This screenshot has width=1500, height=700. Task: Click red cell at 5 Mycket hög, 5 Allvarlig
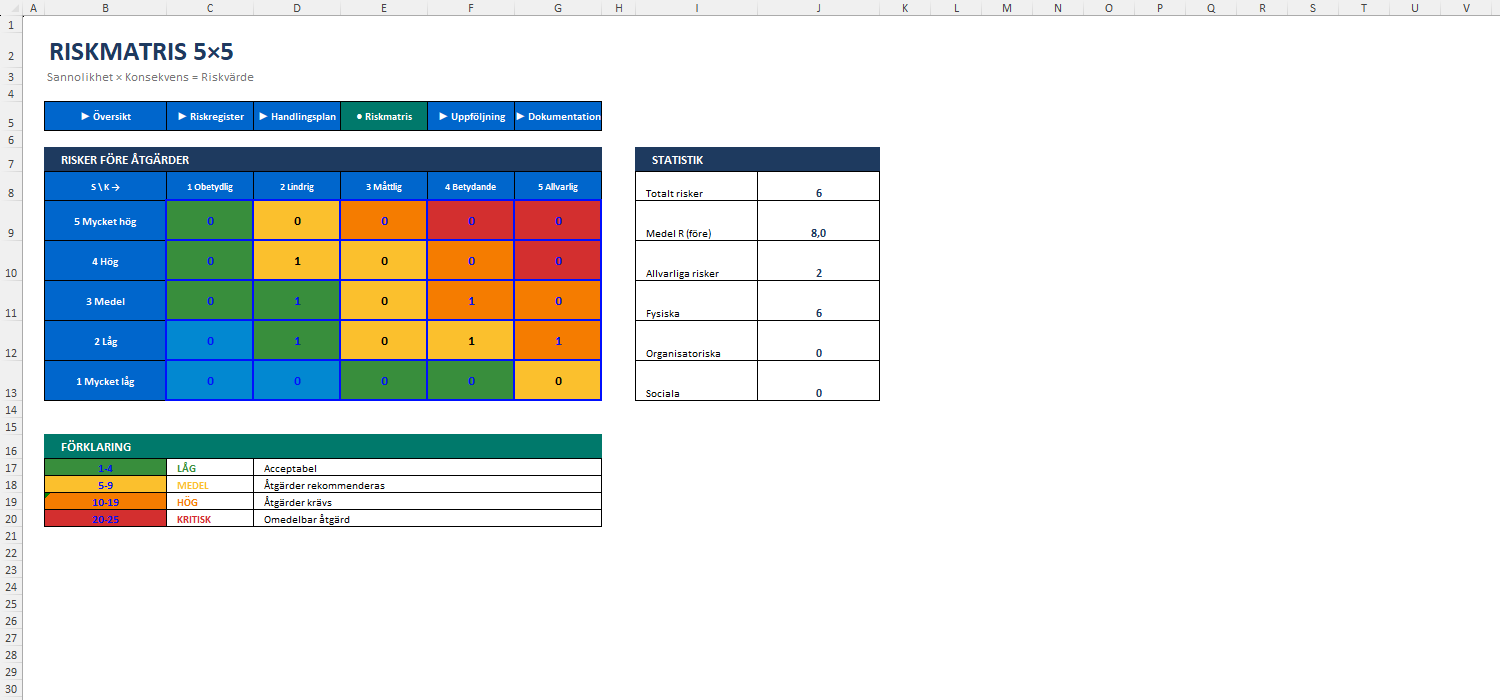558,221
